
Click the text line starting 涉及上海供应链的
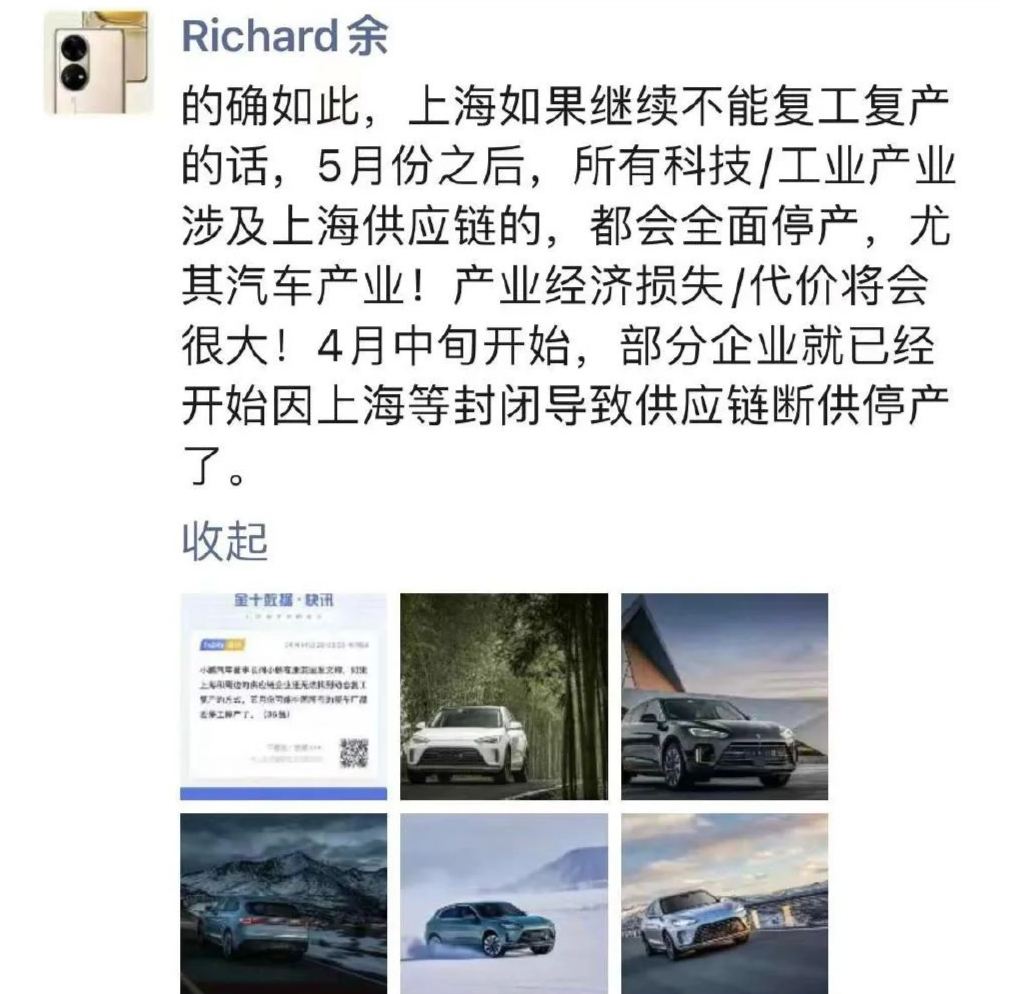pyautogui.click(x=566, y=226)
